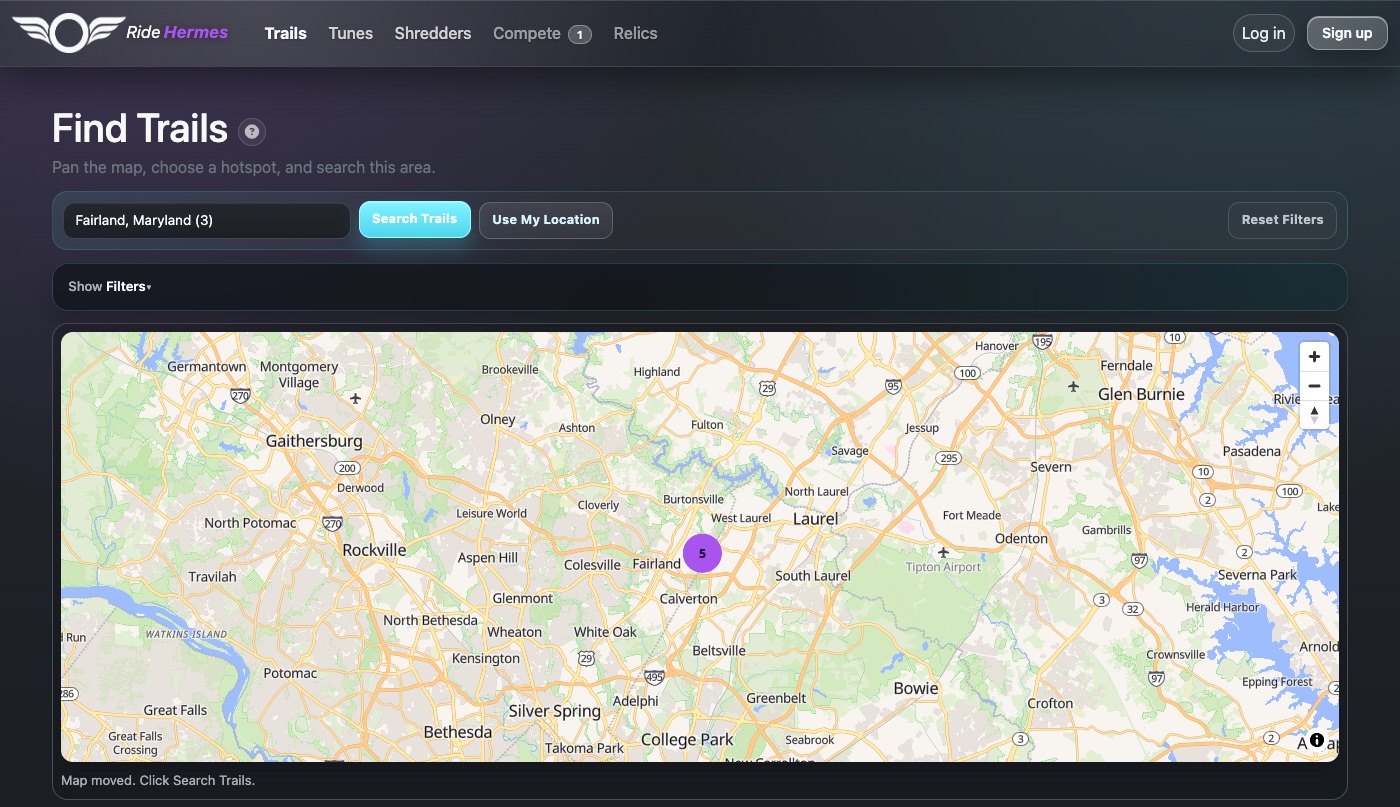Click the Ride Hermes winged logo
The image size is (1400, 807).
click(67, 33)
